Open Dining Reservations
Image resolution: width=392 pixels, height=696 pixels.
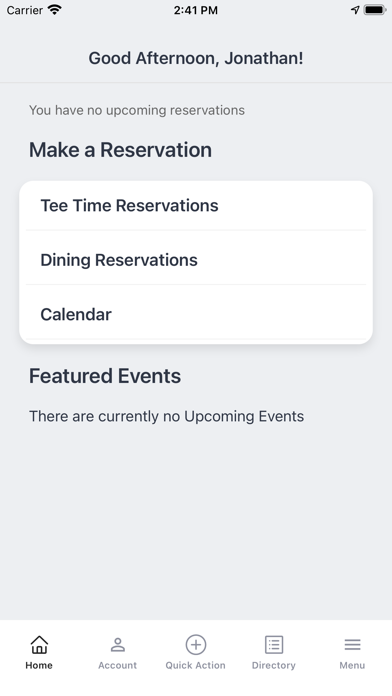tap(196, 260)
